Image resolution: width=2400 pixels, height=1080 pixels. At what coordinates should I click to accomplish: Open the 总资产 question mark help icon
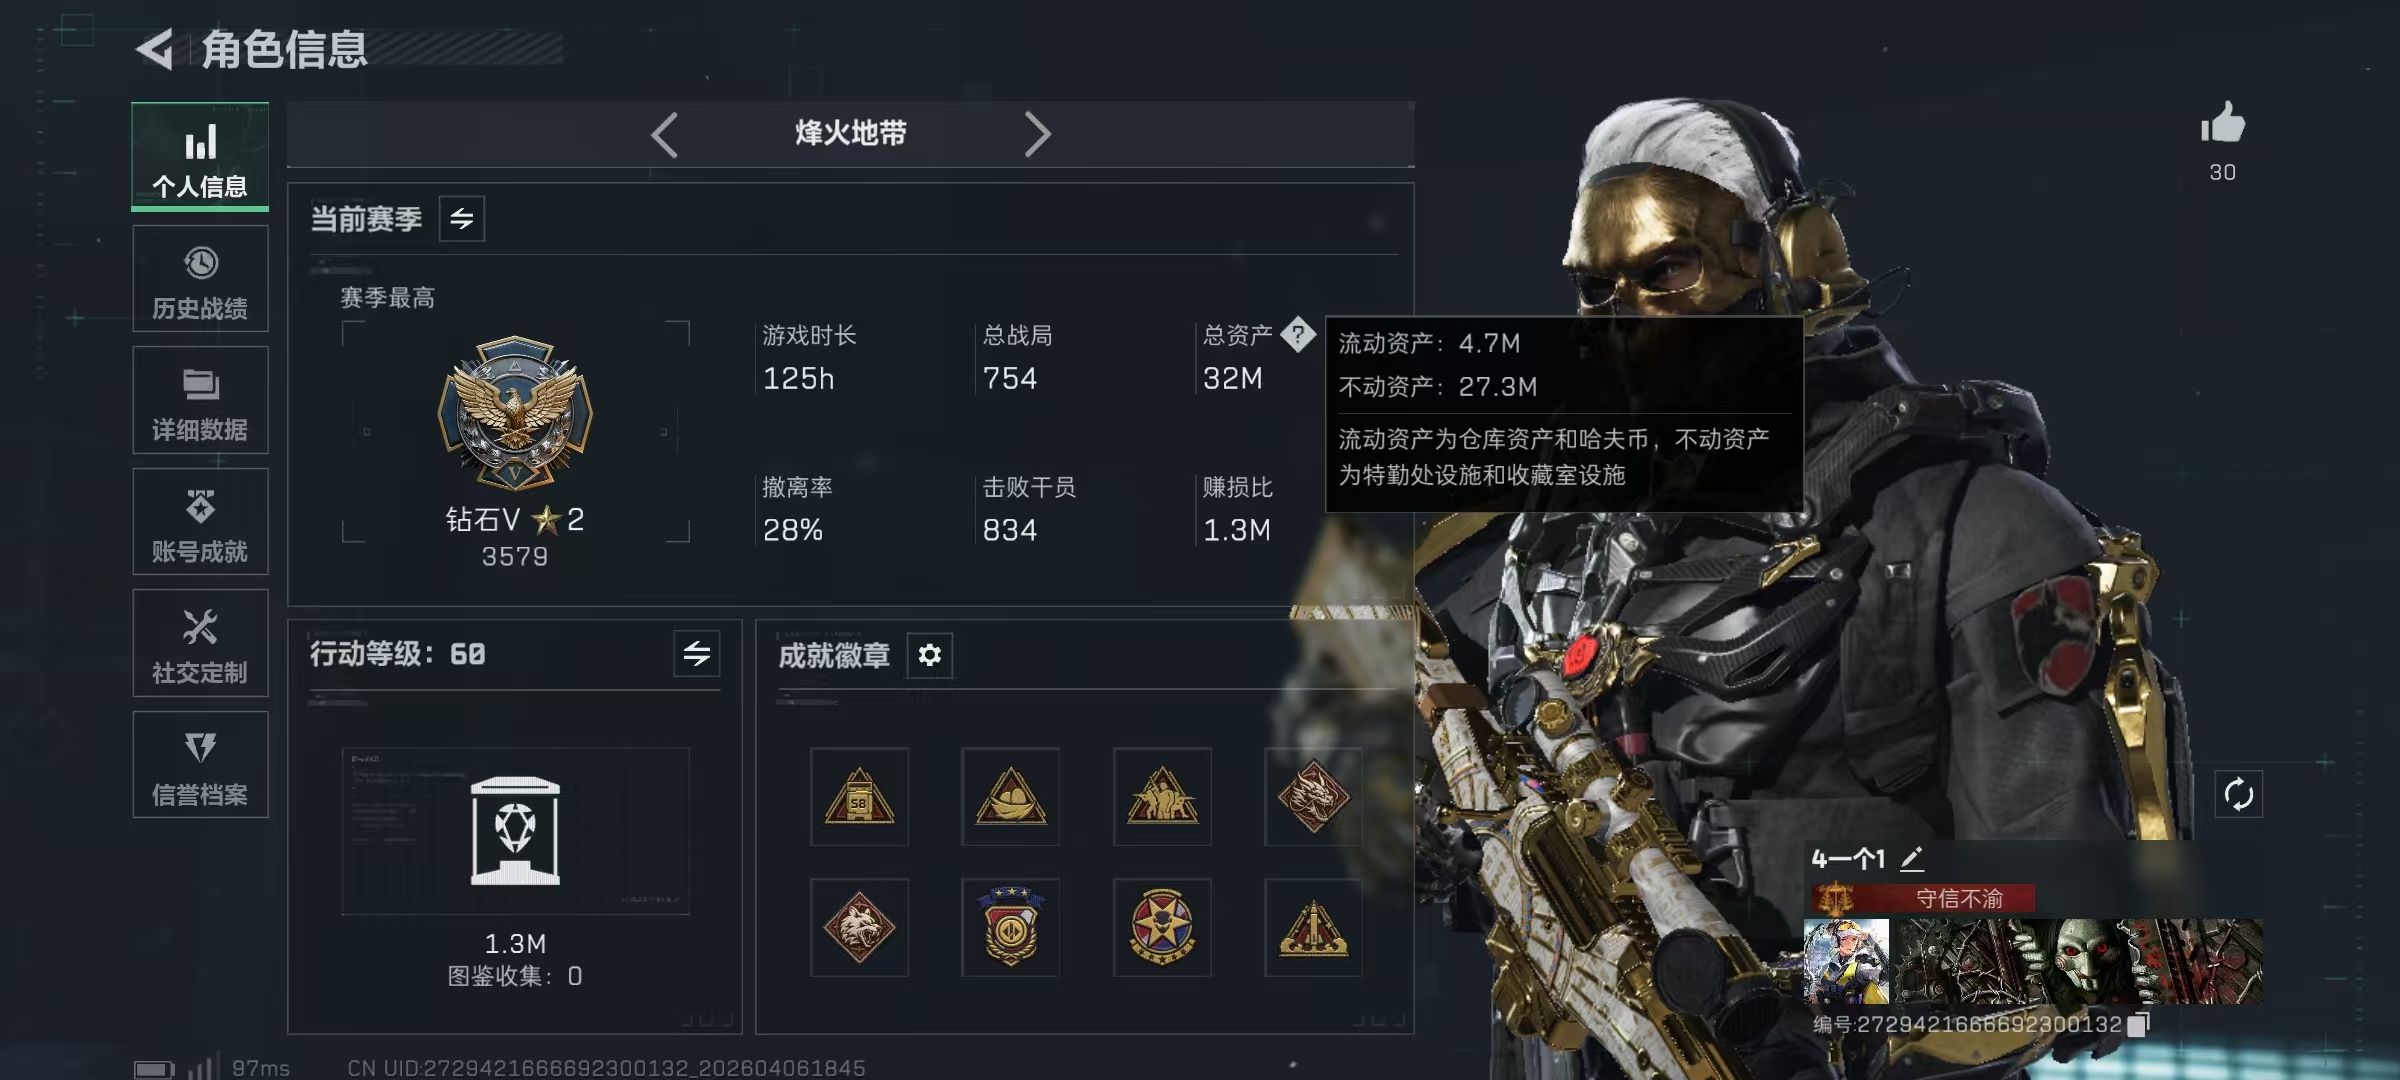1298,334
